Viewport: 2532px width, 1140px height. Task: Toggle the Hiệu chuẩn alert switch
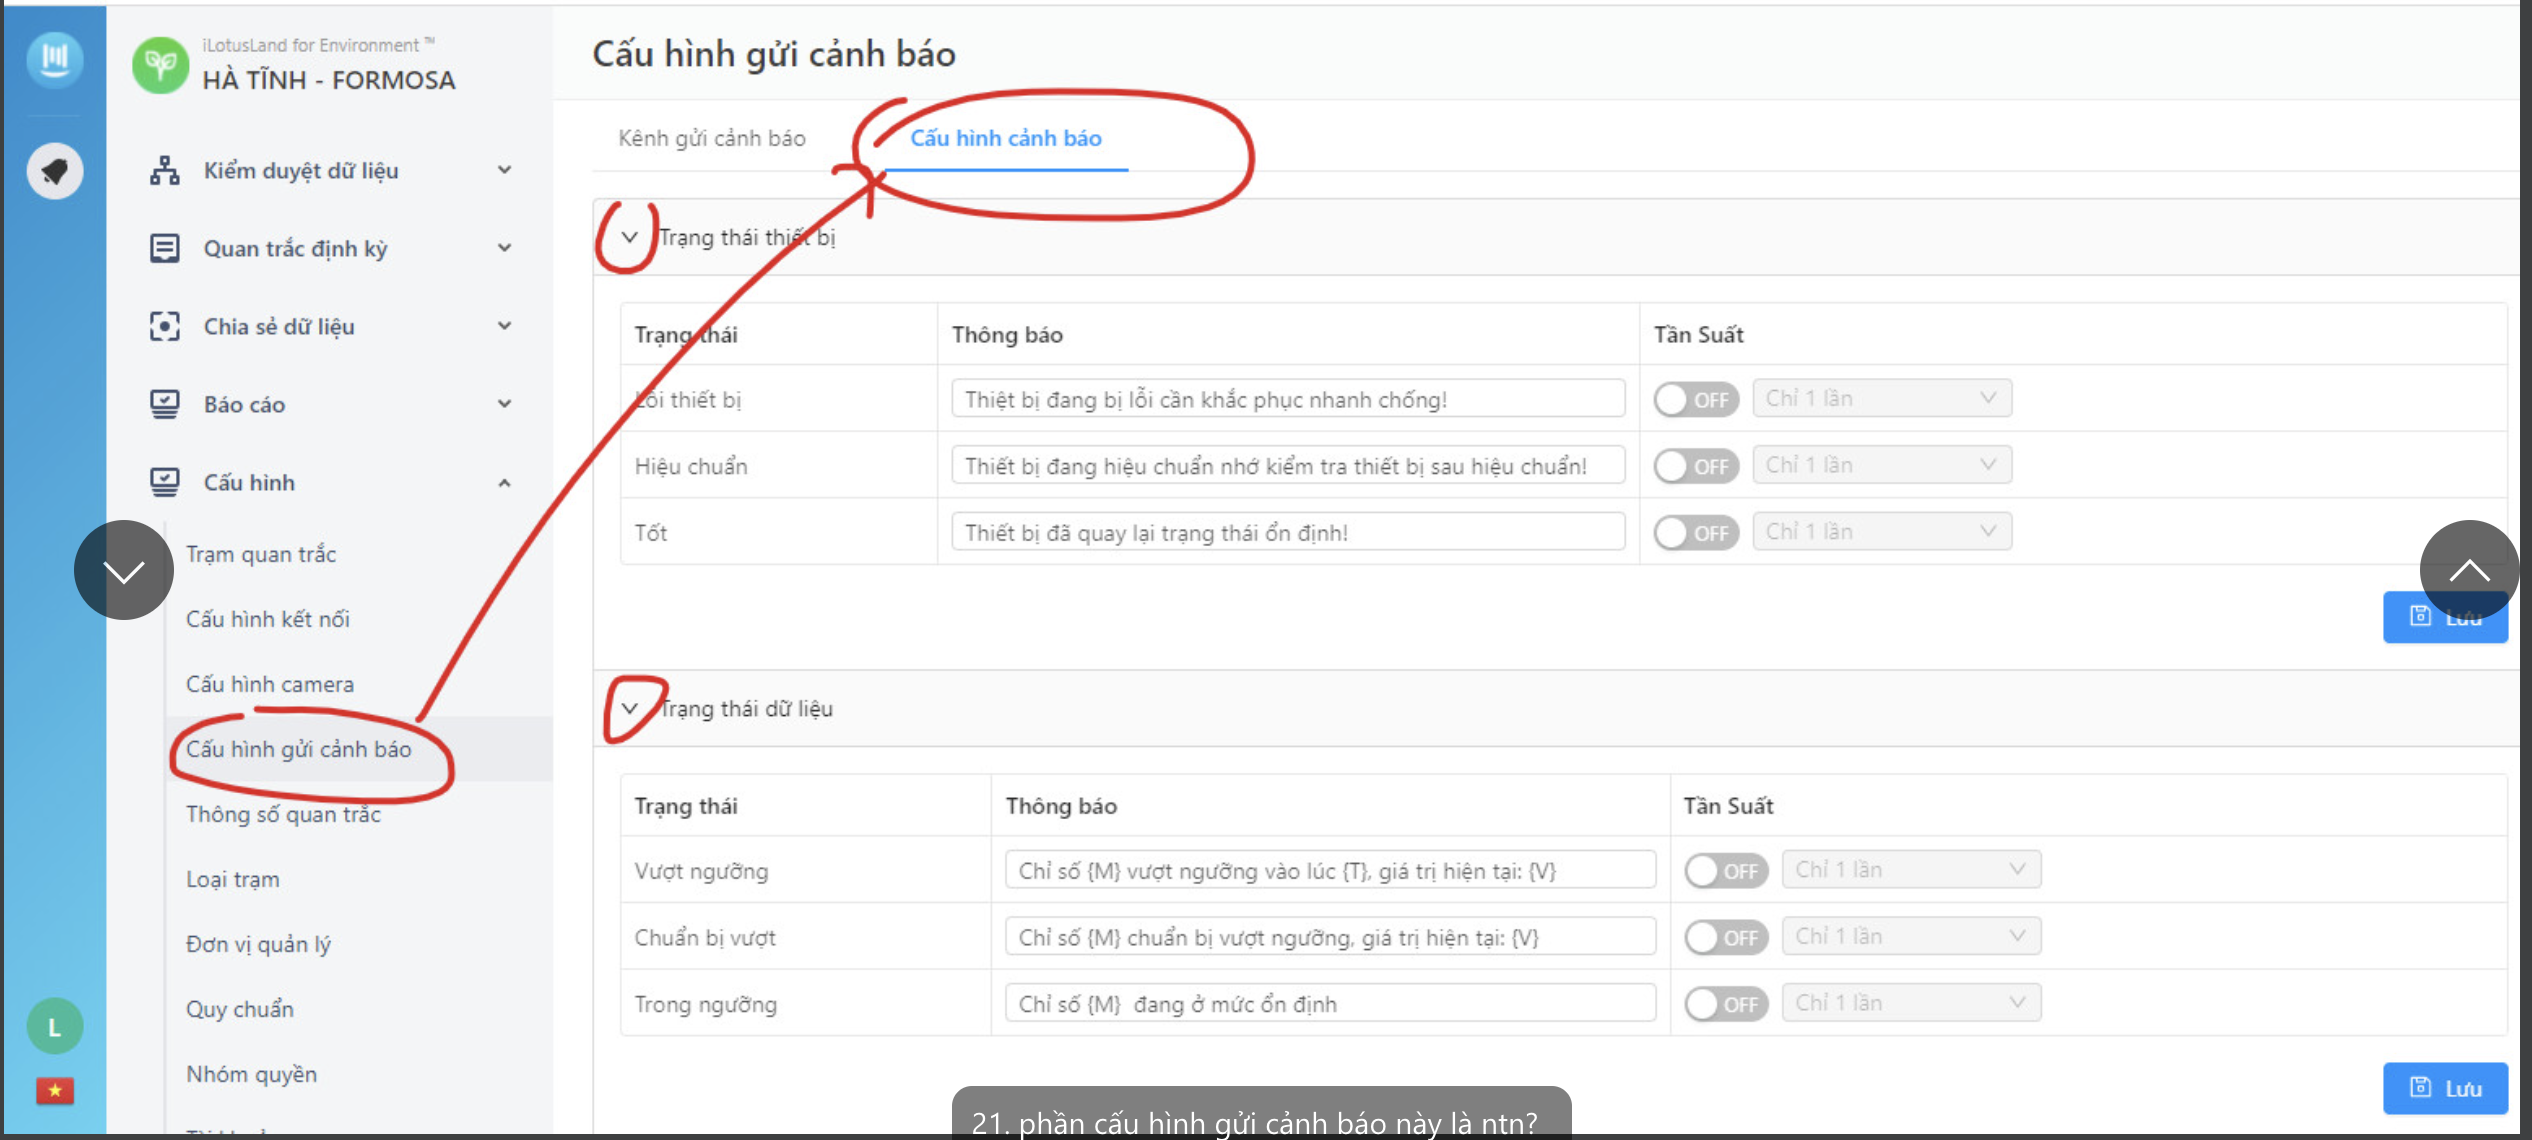(1695, 466)
